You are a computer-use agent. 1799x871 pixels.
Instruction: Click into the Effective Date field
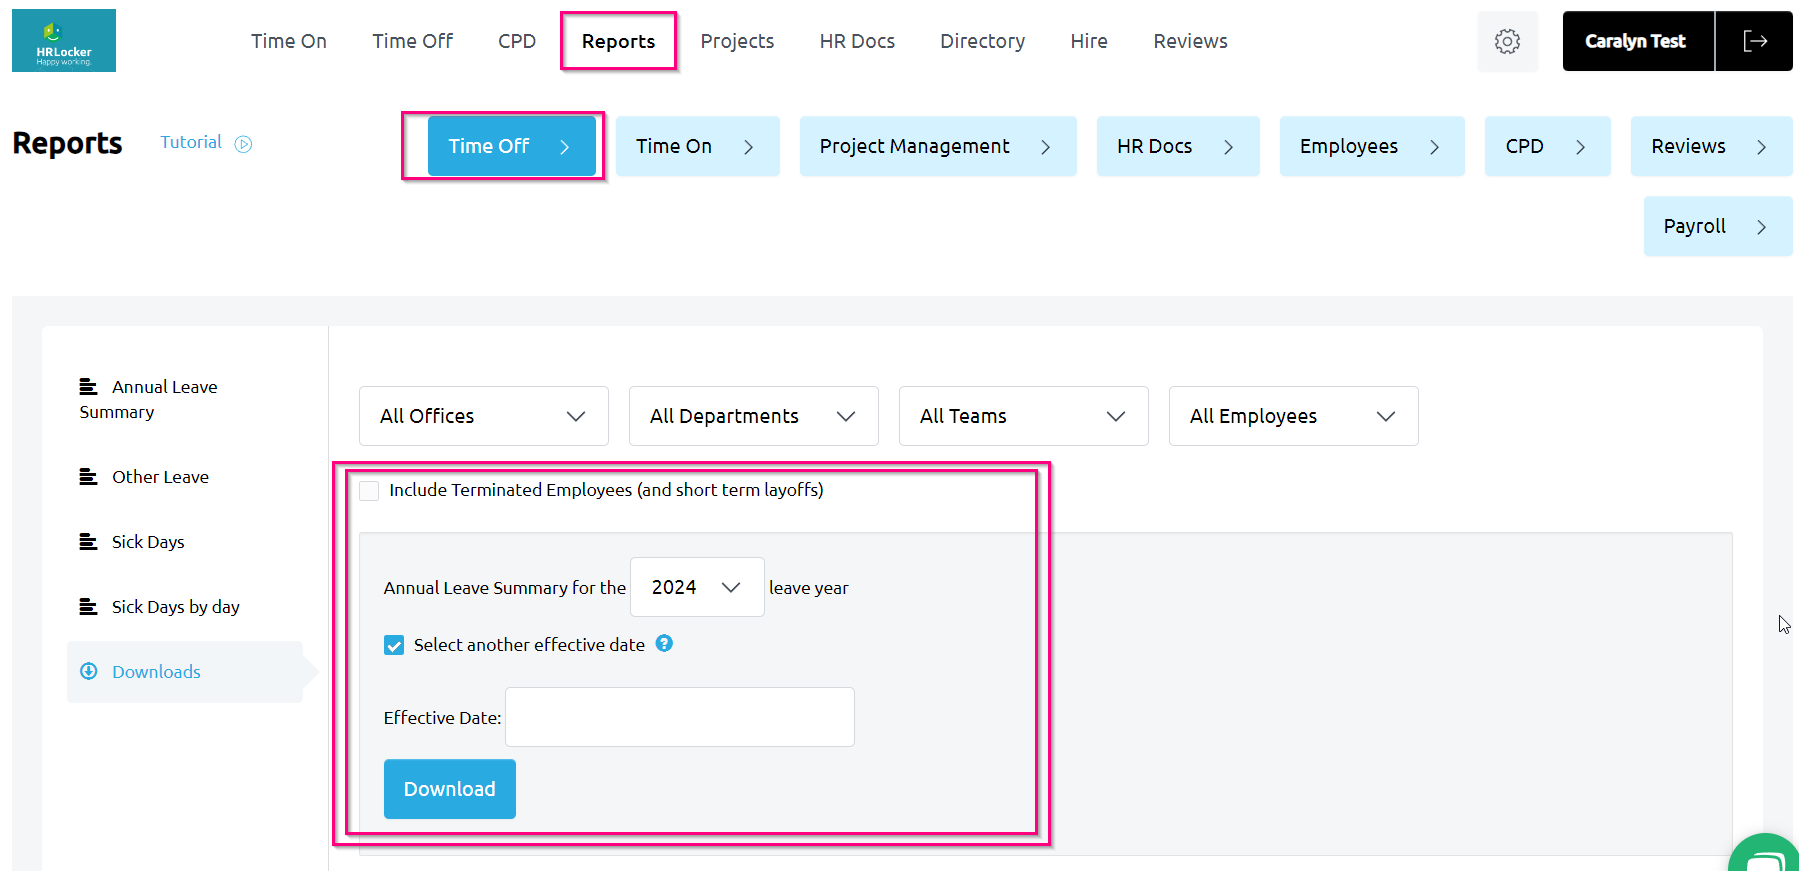click(x=679, y=717)
